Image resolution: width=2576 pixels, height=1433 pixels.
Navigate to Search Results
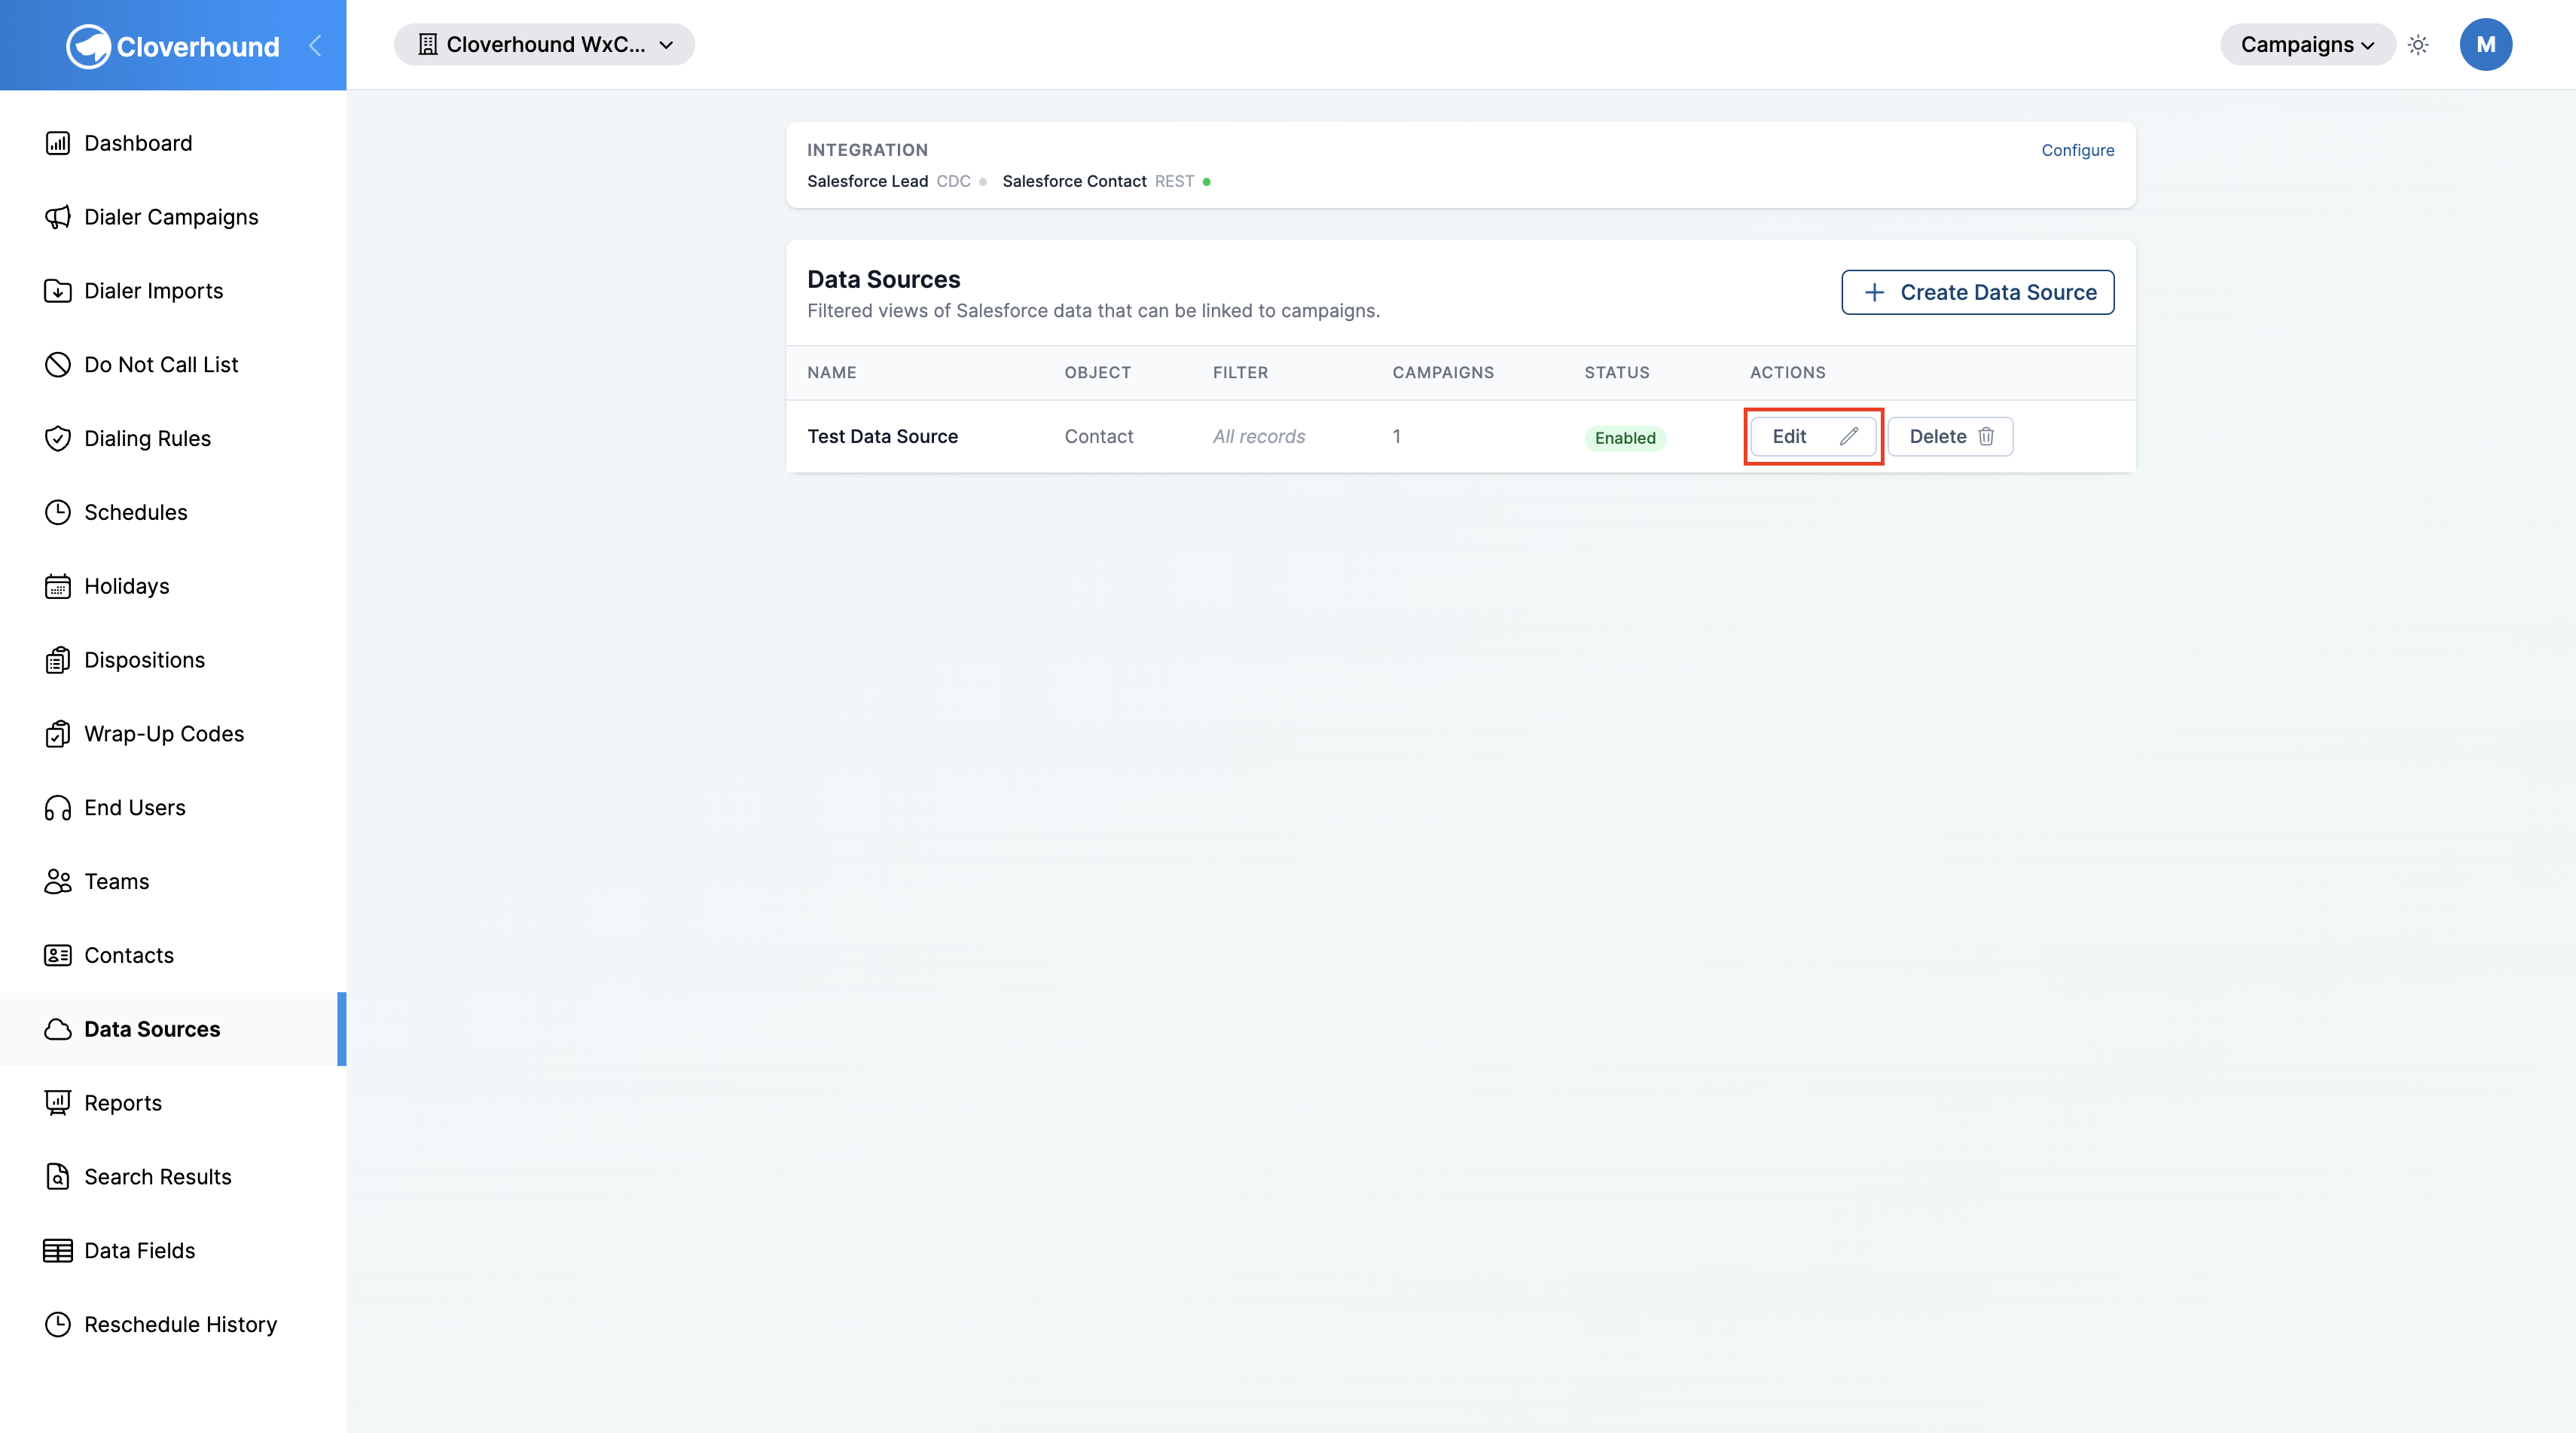173,1177
